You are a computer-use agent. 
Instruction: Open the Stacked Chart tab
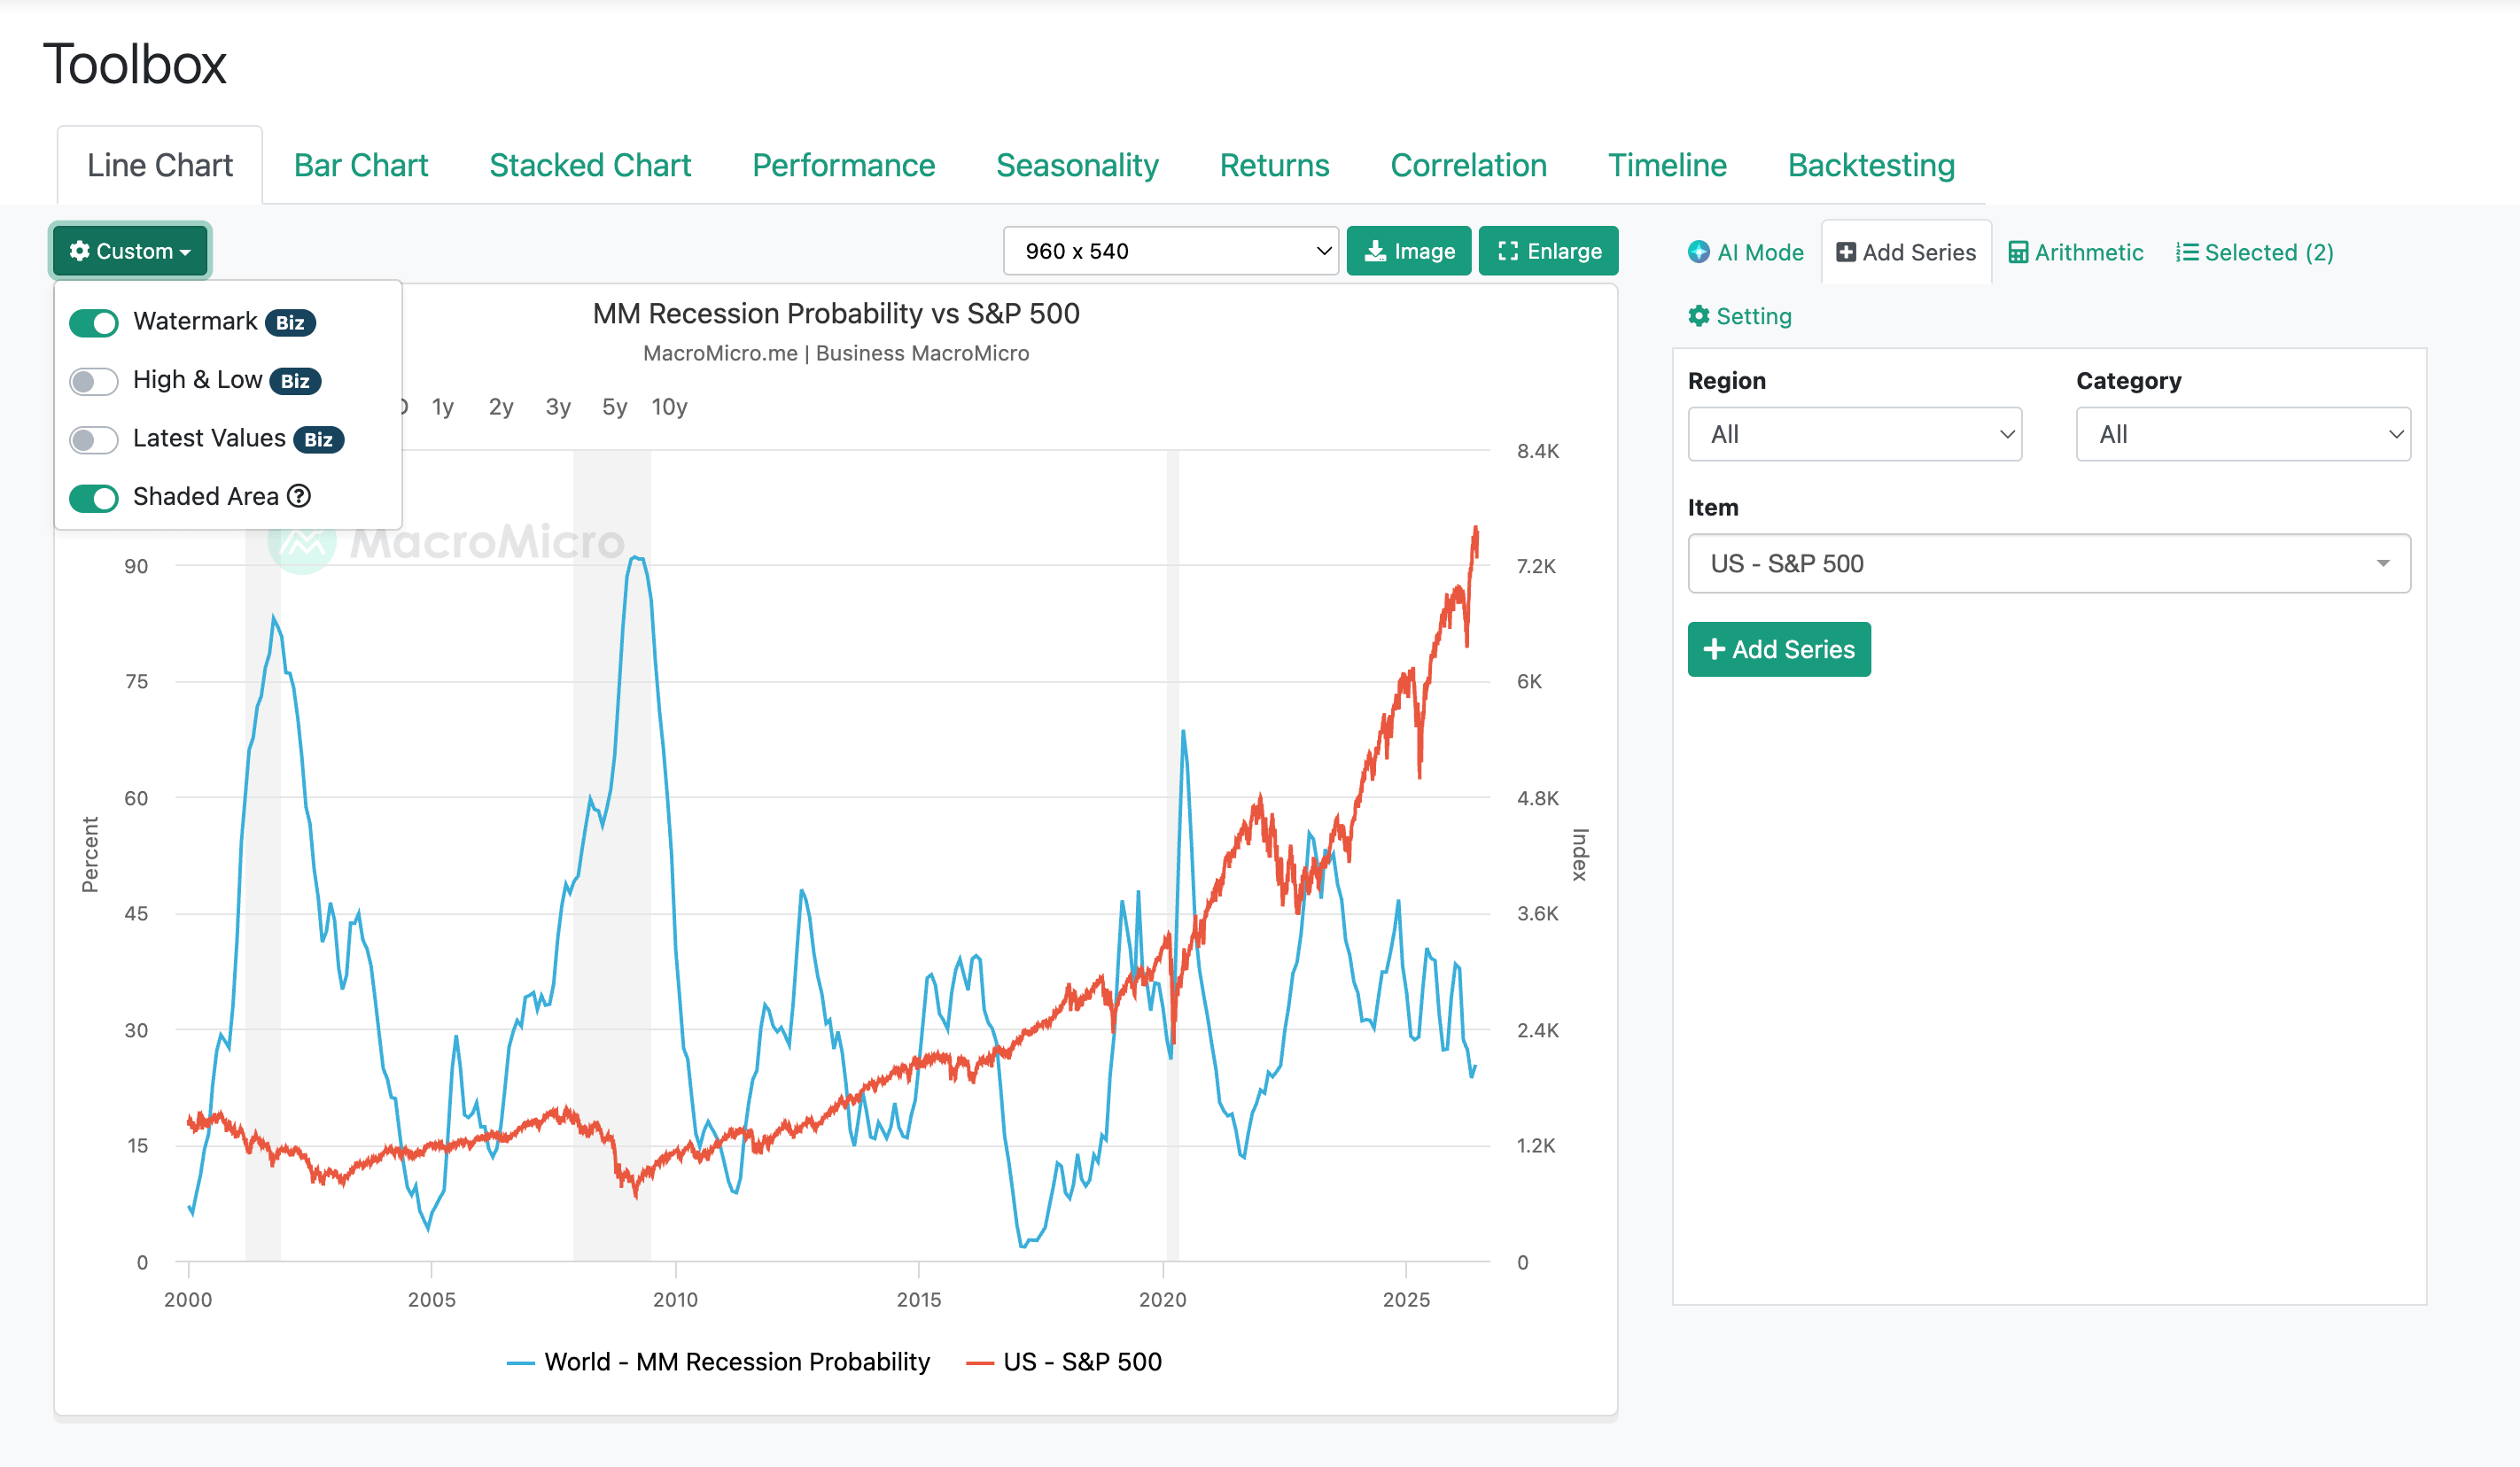click(x=590, y=165)
